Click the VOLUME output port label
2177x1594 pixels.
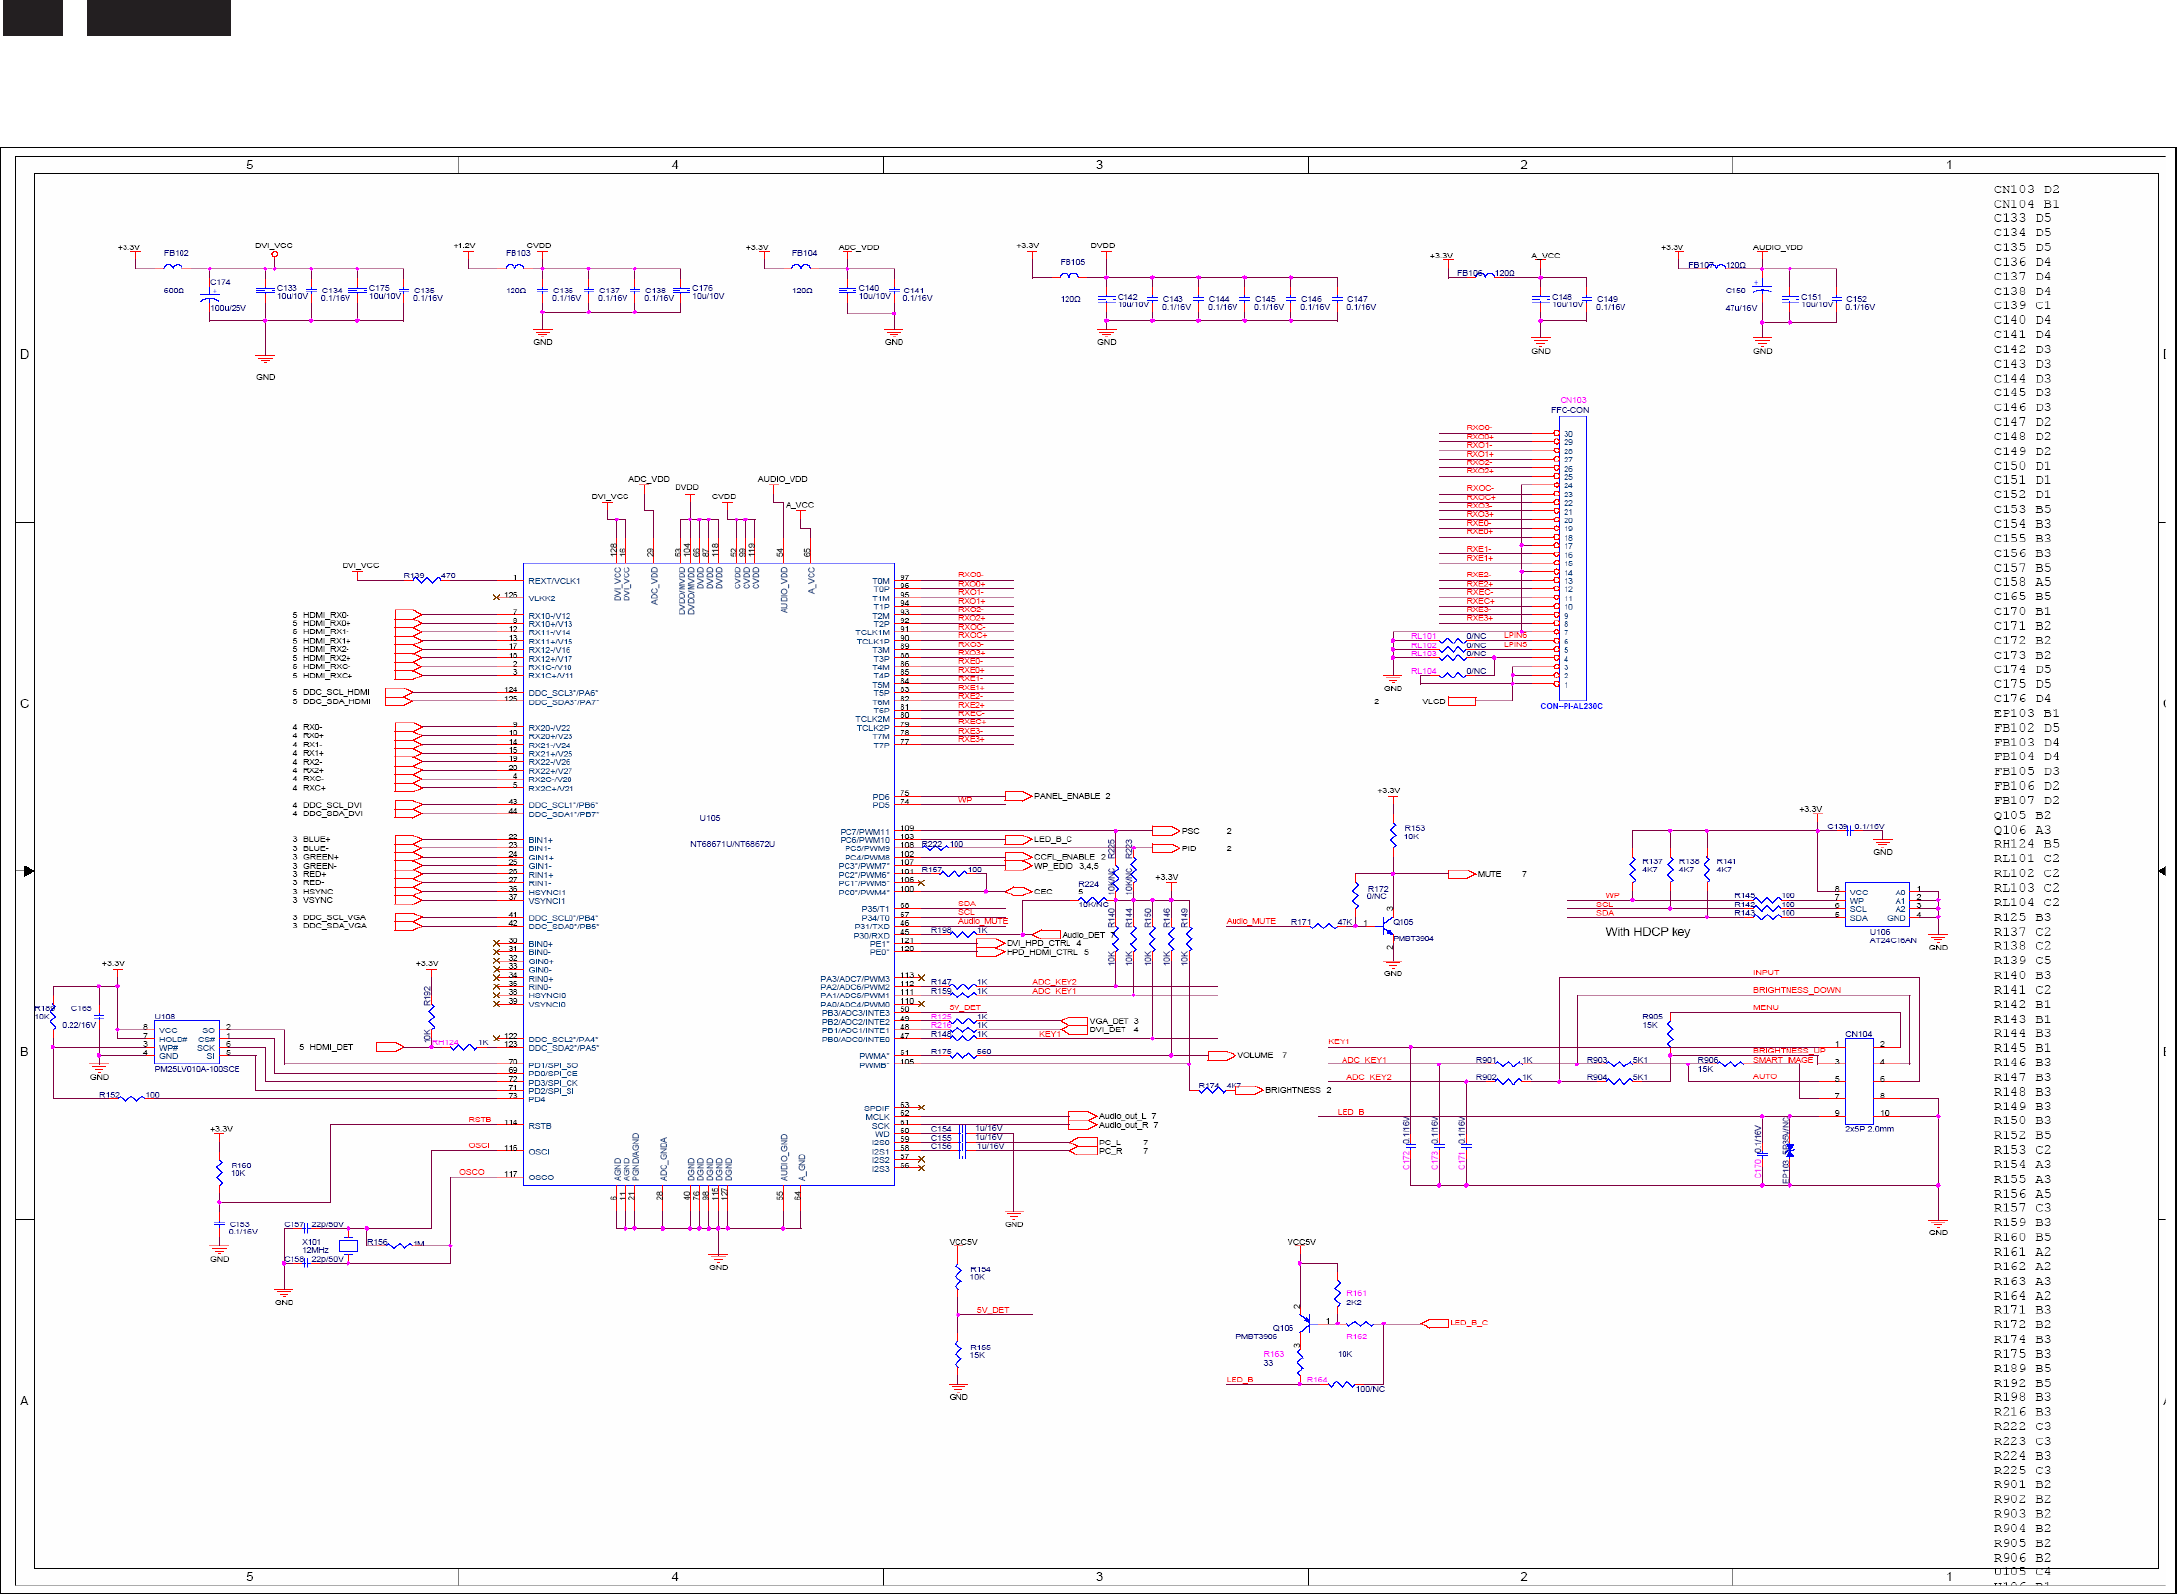click(1254, 1055)
